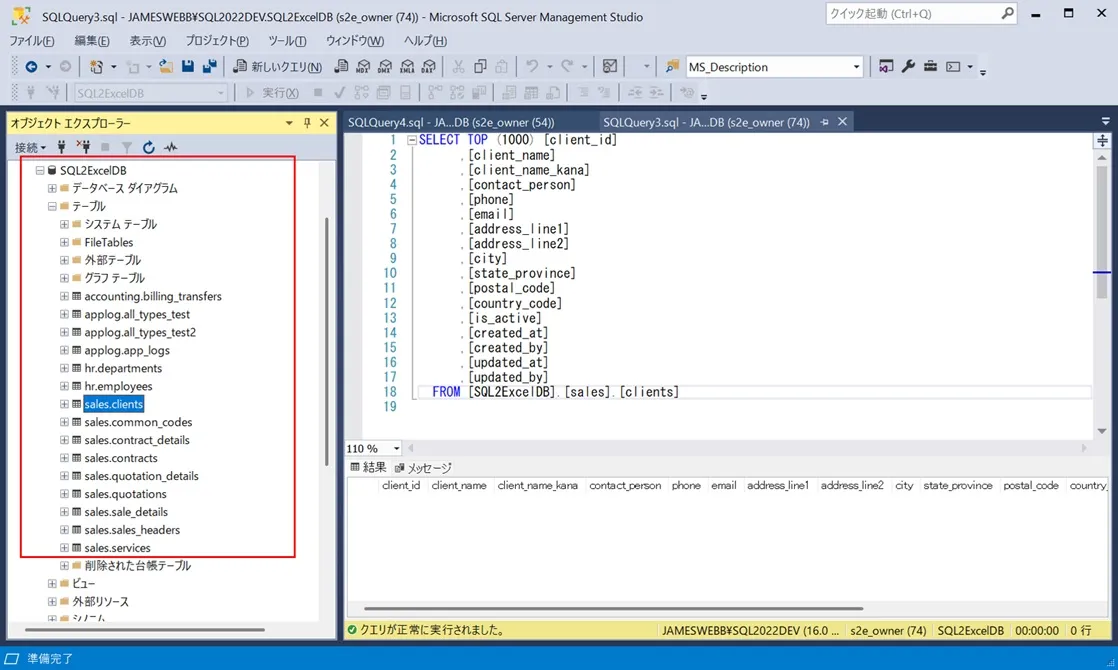Click the Quick Launch search field

pos(920,14)
